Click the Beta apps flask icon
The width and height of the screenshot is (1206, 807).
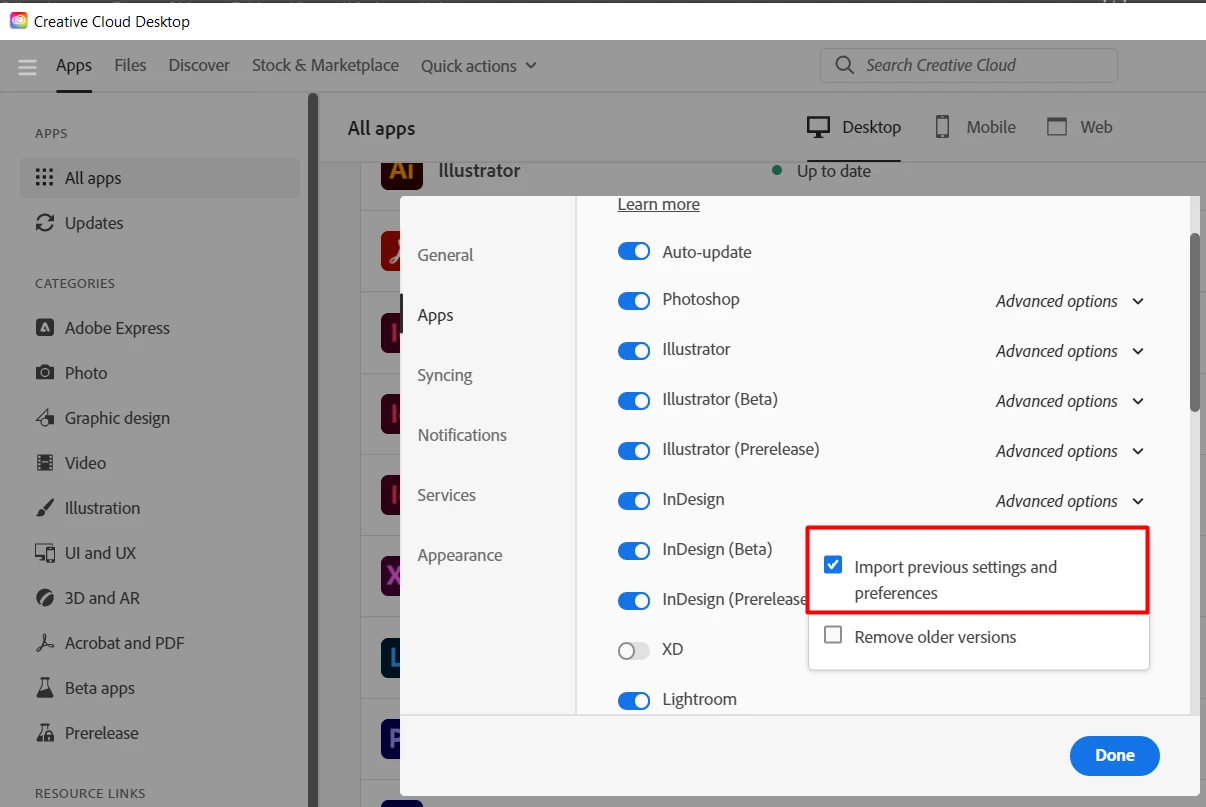[44, 688]
